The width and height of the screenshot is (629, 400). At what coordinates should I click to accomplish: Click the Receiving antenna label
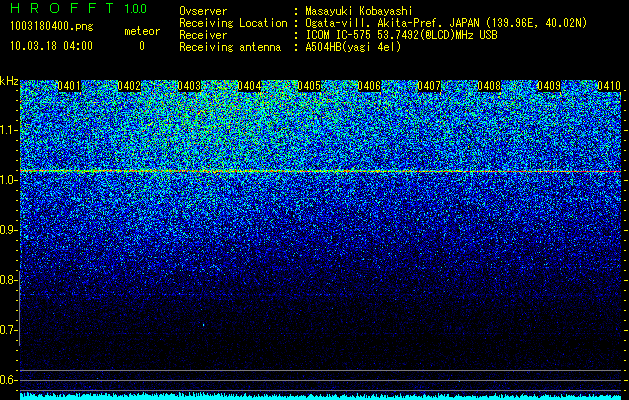[230, 47]
